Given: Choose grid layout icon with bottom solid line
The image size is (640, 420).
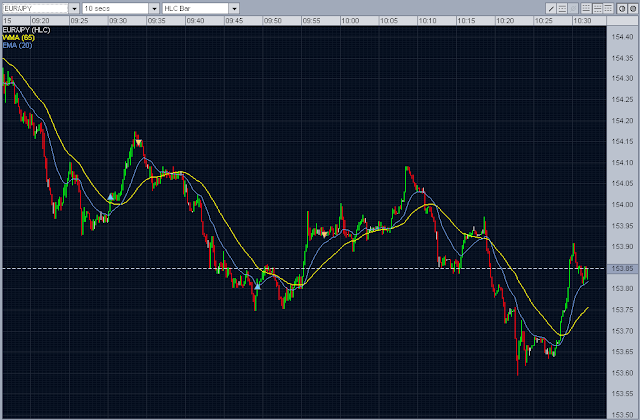Looking at the screenshot, I should click(x=586, y=8).
